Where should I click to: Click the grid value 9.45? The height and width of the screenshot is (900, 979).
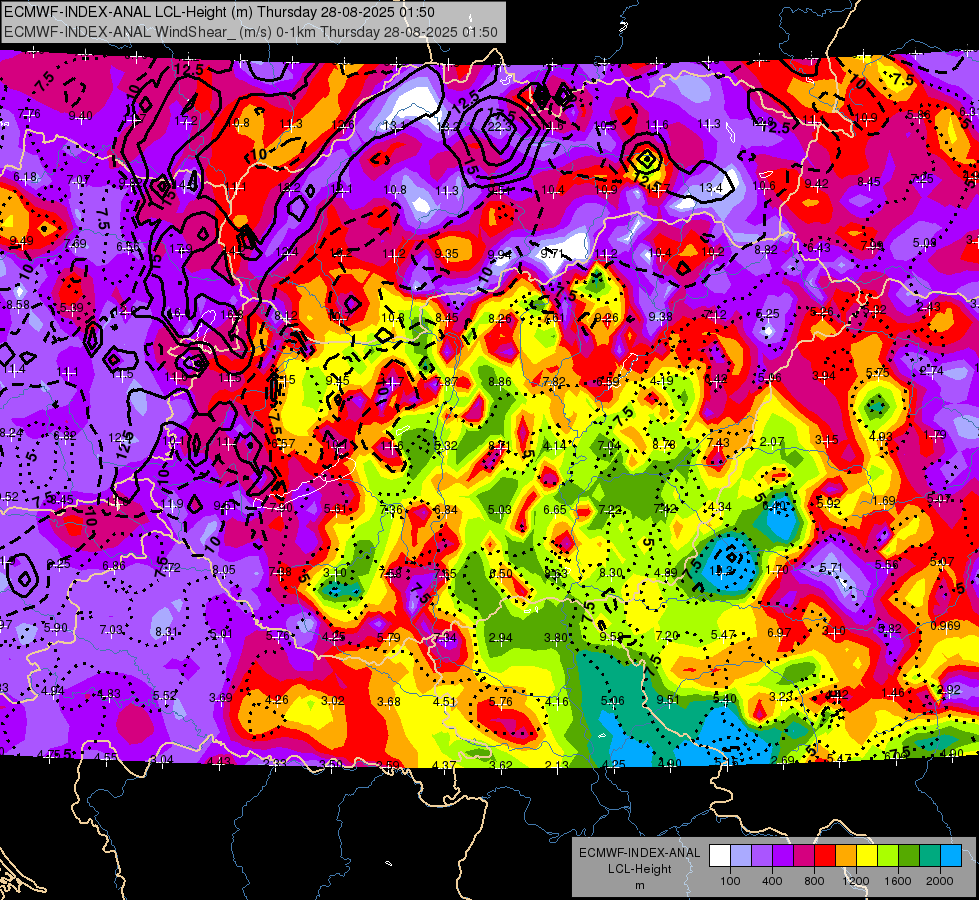[x=338, y=380]
